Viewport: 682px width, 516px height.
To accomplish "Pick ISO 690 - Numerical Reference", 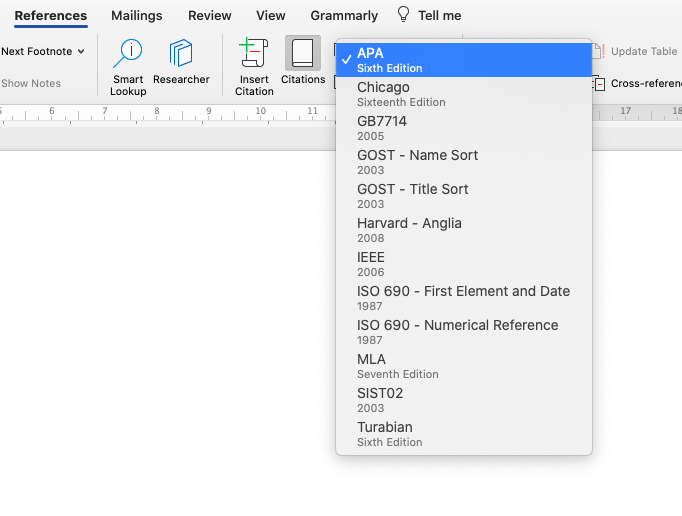I will 464,331.
